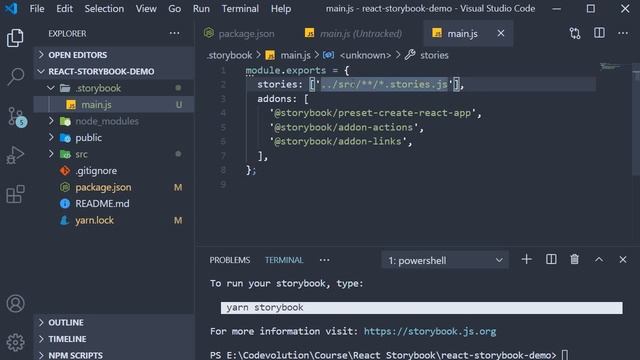Collapse the REACT-STORYBOOK-DEMO root folder
The image size is (640, 360).
click(x=114, y=71)
